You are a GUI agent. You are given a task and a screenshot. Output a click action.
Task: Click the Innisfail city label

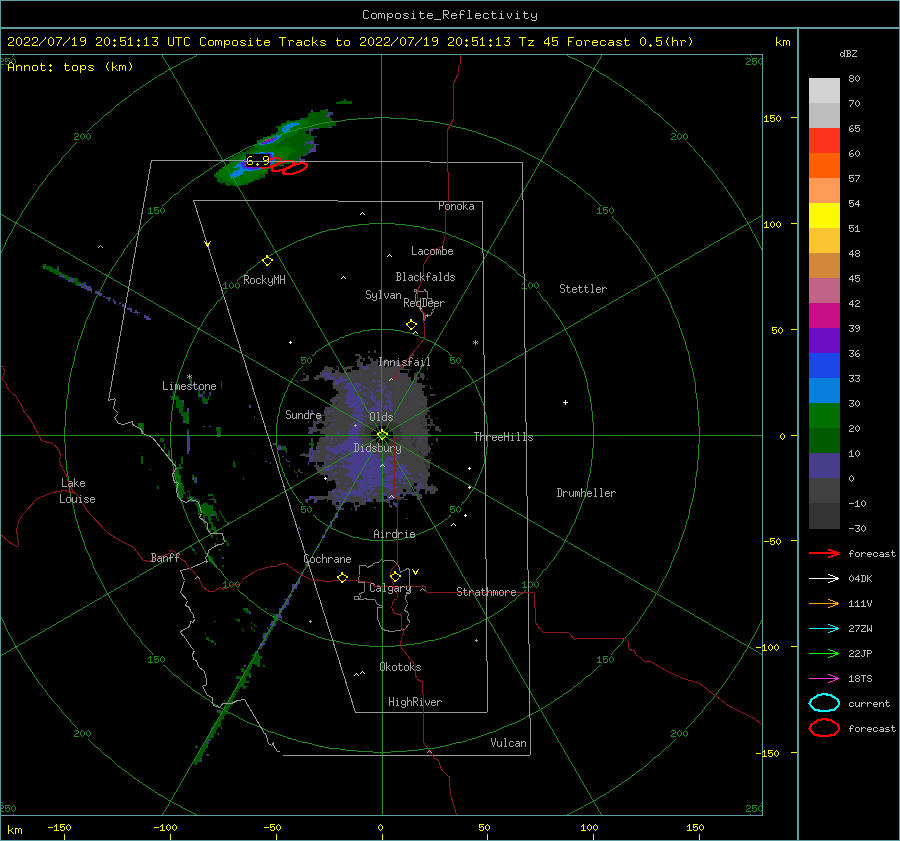coord(404,362)
